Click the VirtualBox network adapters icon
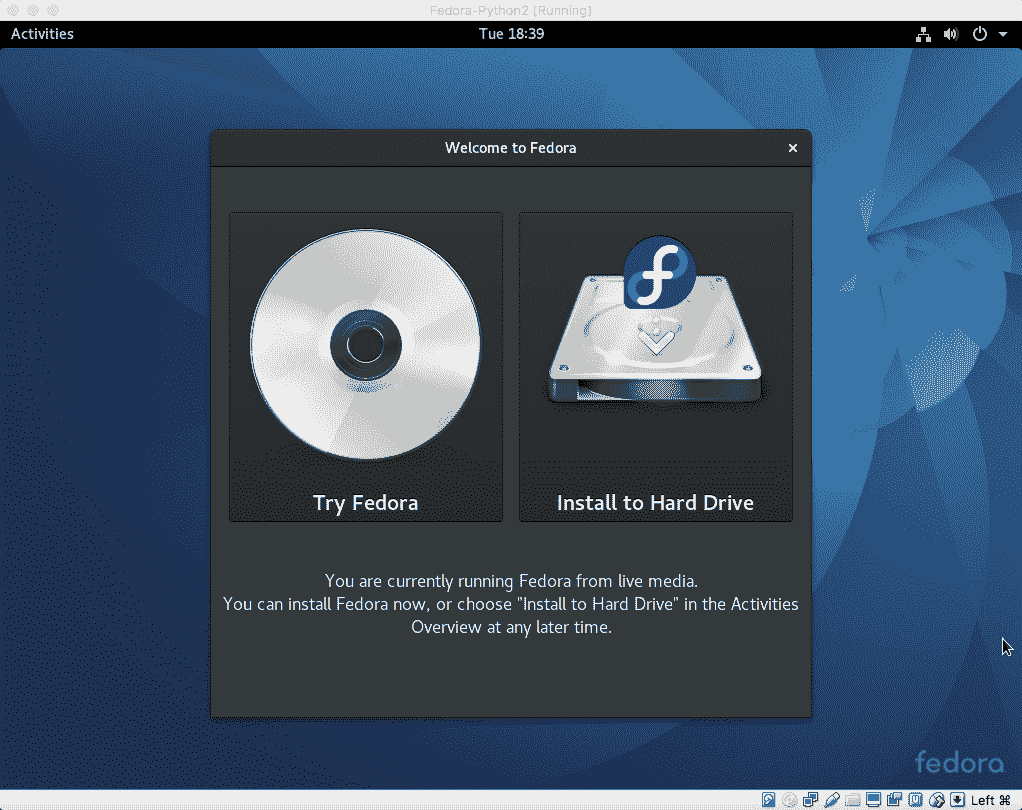Image resolution: width=1022 pixels, height=810 pixels. [x=810, y=800]
